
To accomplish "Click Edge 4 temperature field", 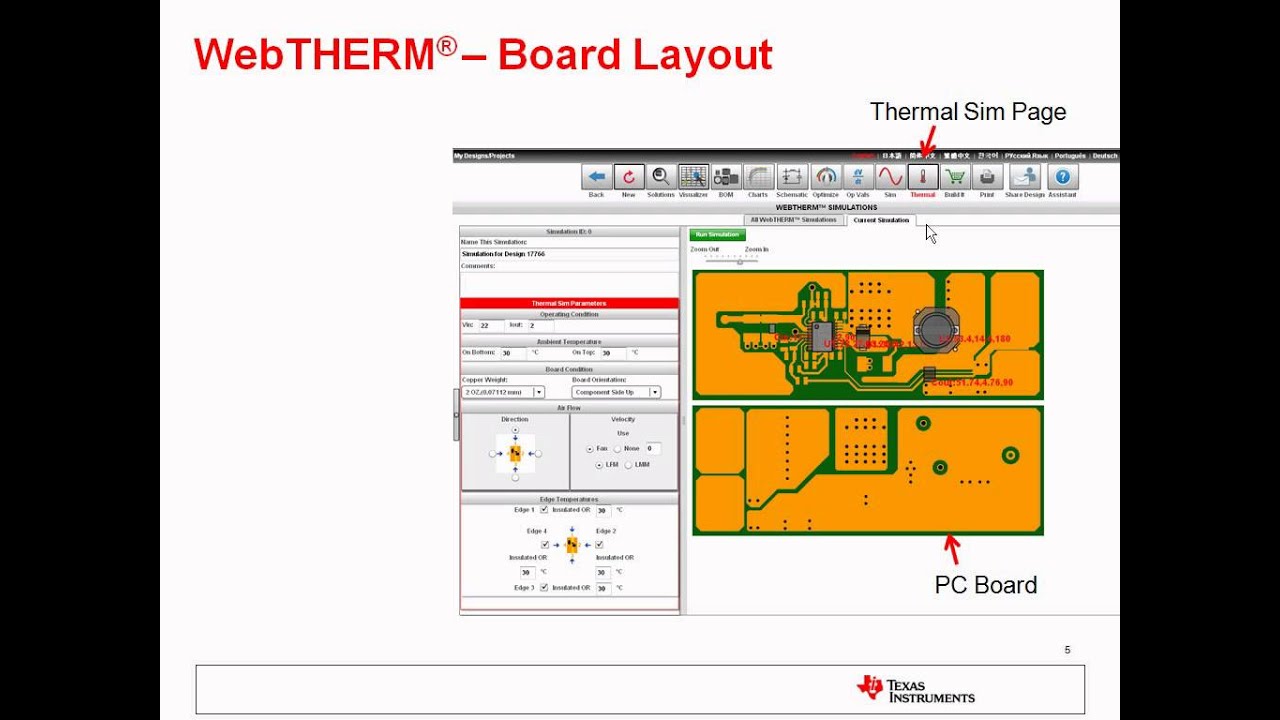I will (527, 572).
